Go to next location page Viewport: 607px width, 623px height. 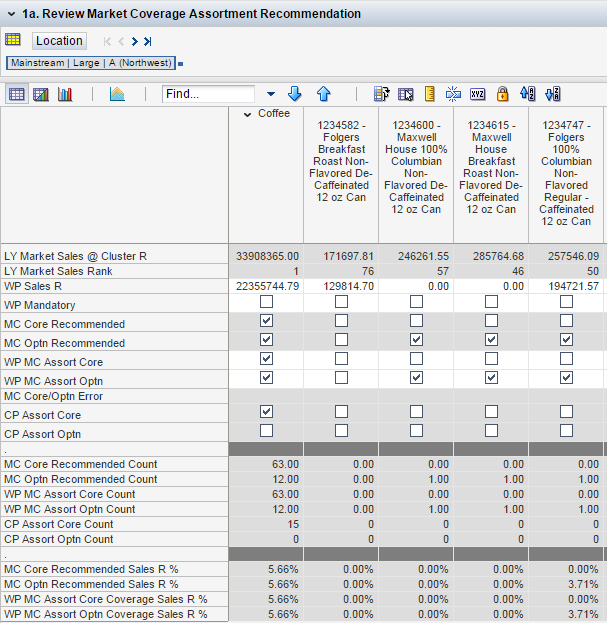coord(135,41)
